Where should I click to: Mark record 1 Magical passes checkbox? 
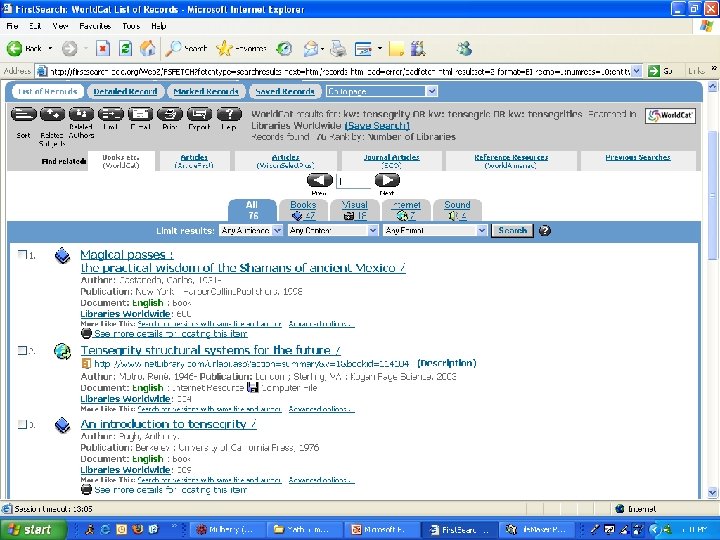click(22, 254)
